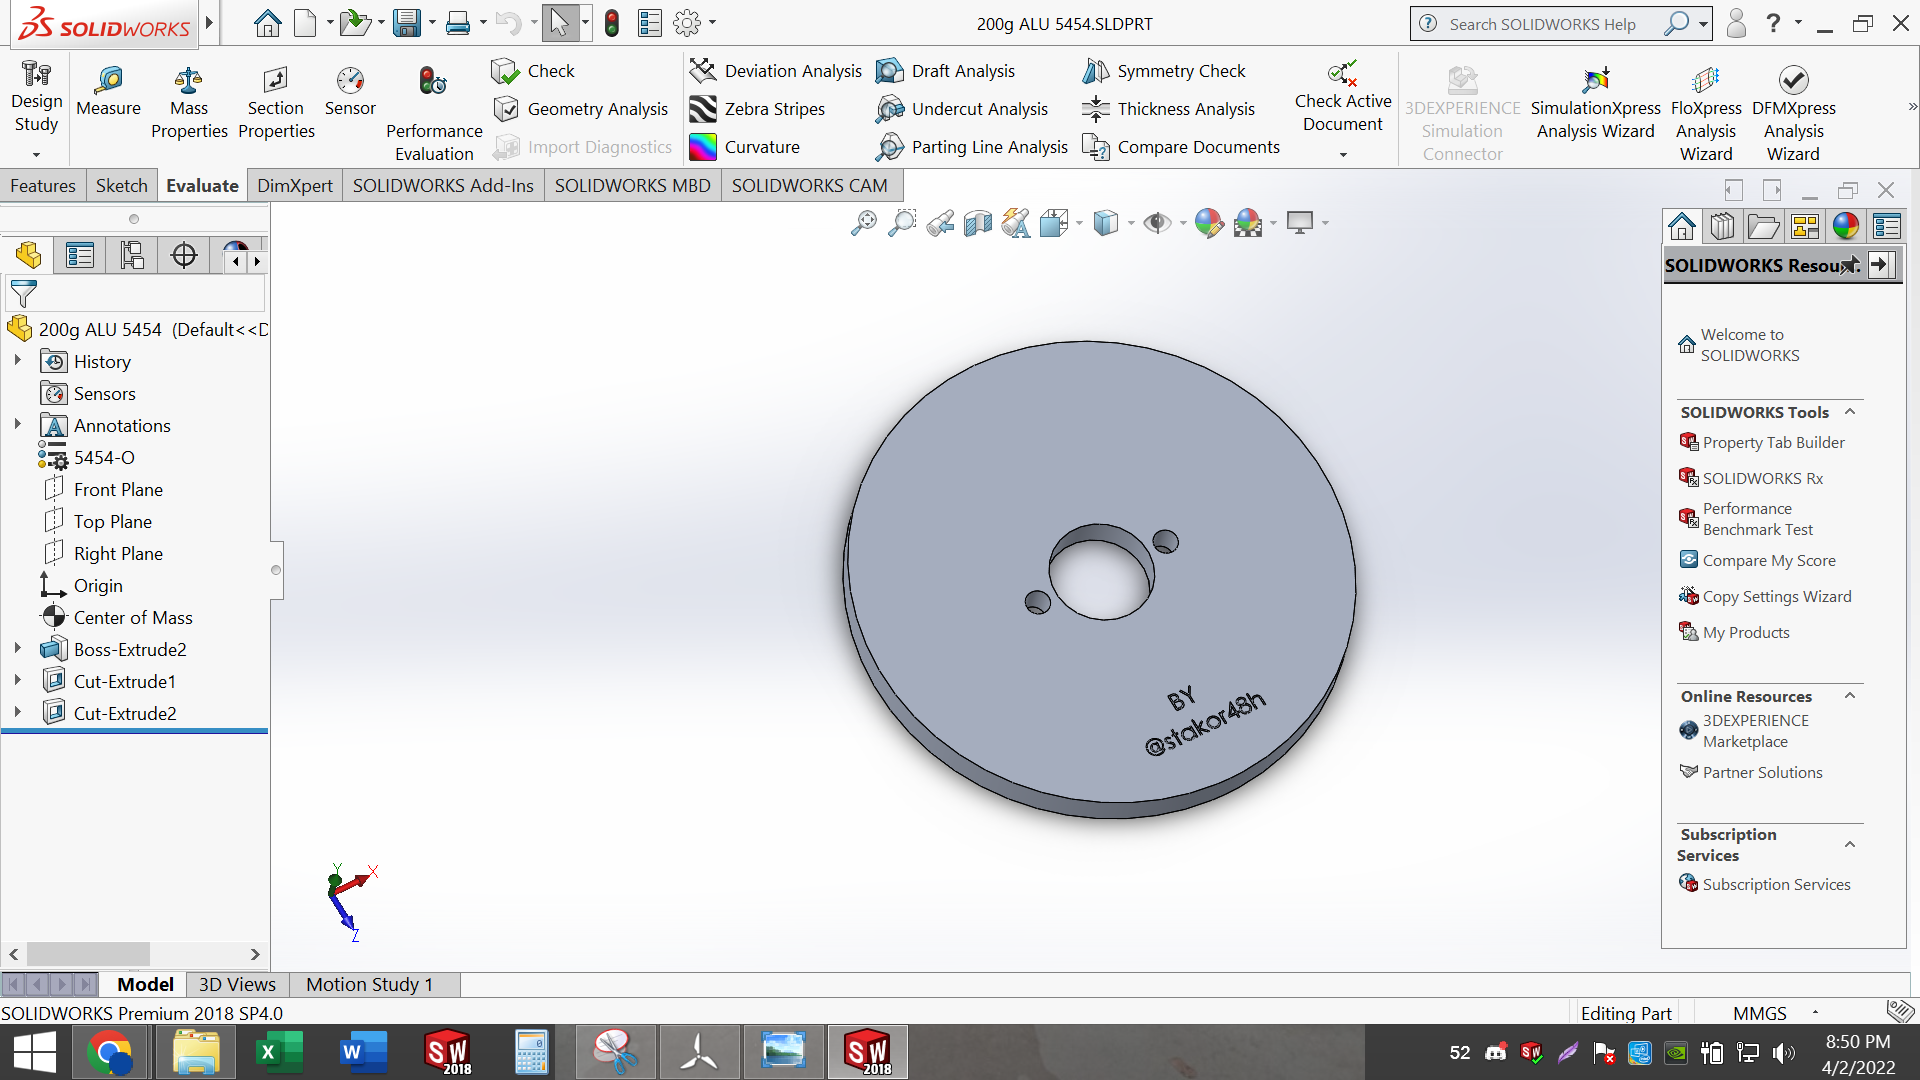The image size is (1920, 1080).
Task: Open SOLIDWORKS Add-Ins tab
Action: tap(443, 186)
